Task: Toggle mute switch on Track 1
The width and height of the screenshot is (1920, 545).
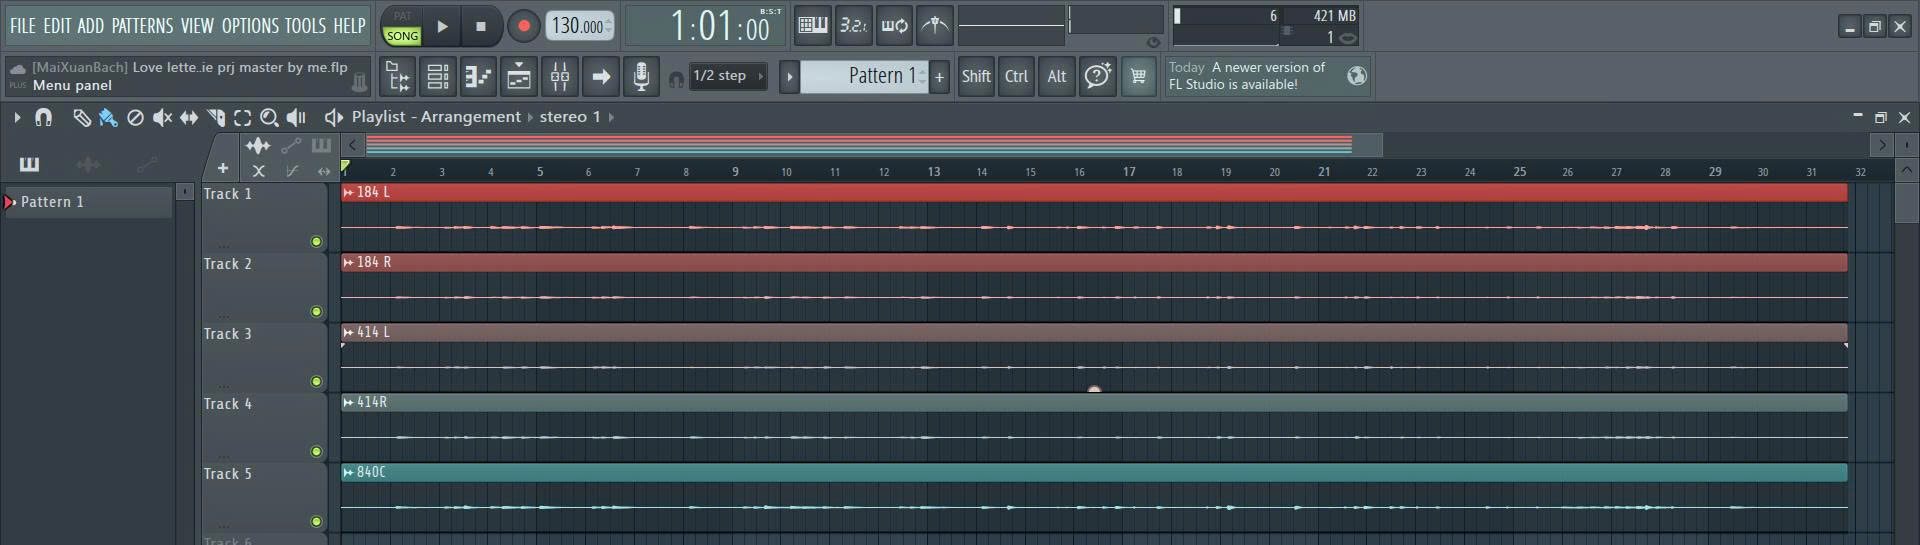Action: [316, 241]
